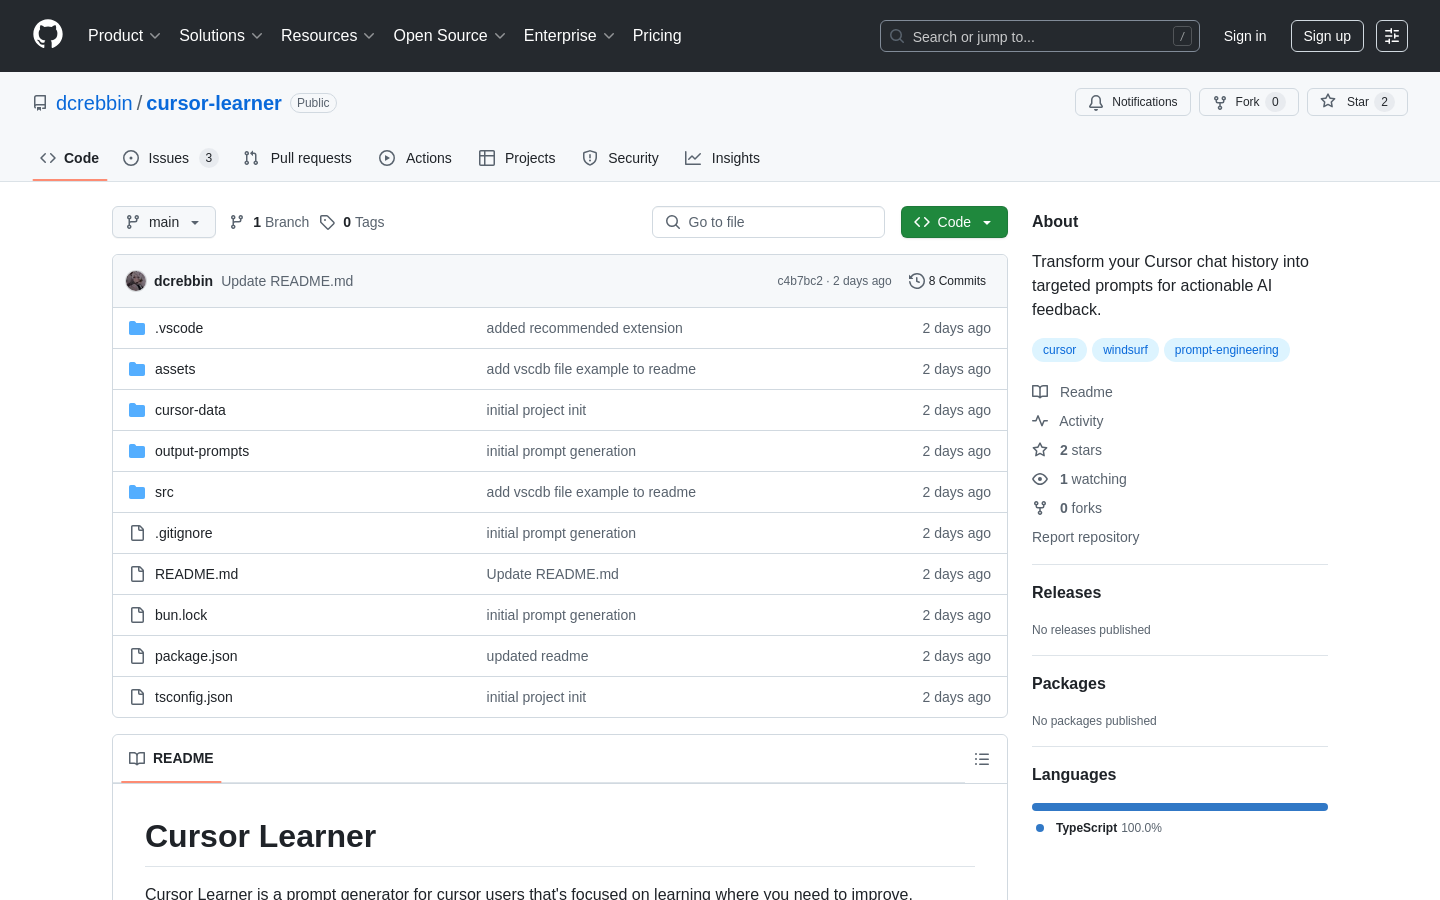Click the TypeScript 100.0% language link
The image size is (1440, 900).
[1099, 828]
